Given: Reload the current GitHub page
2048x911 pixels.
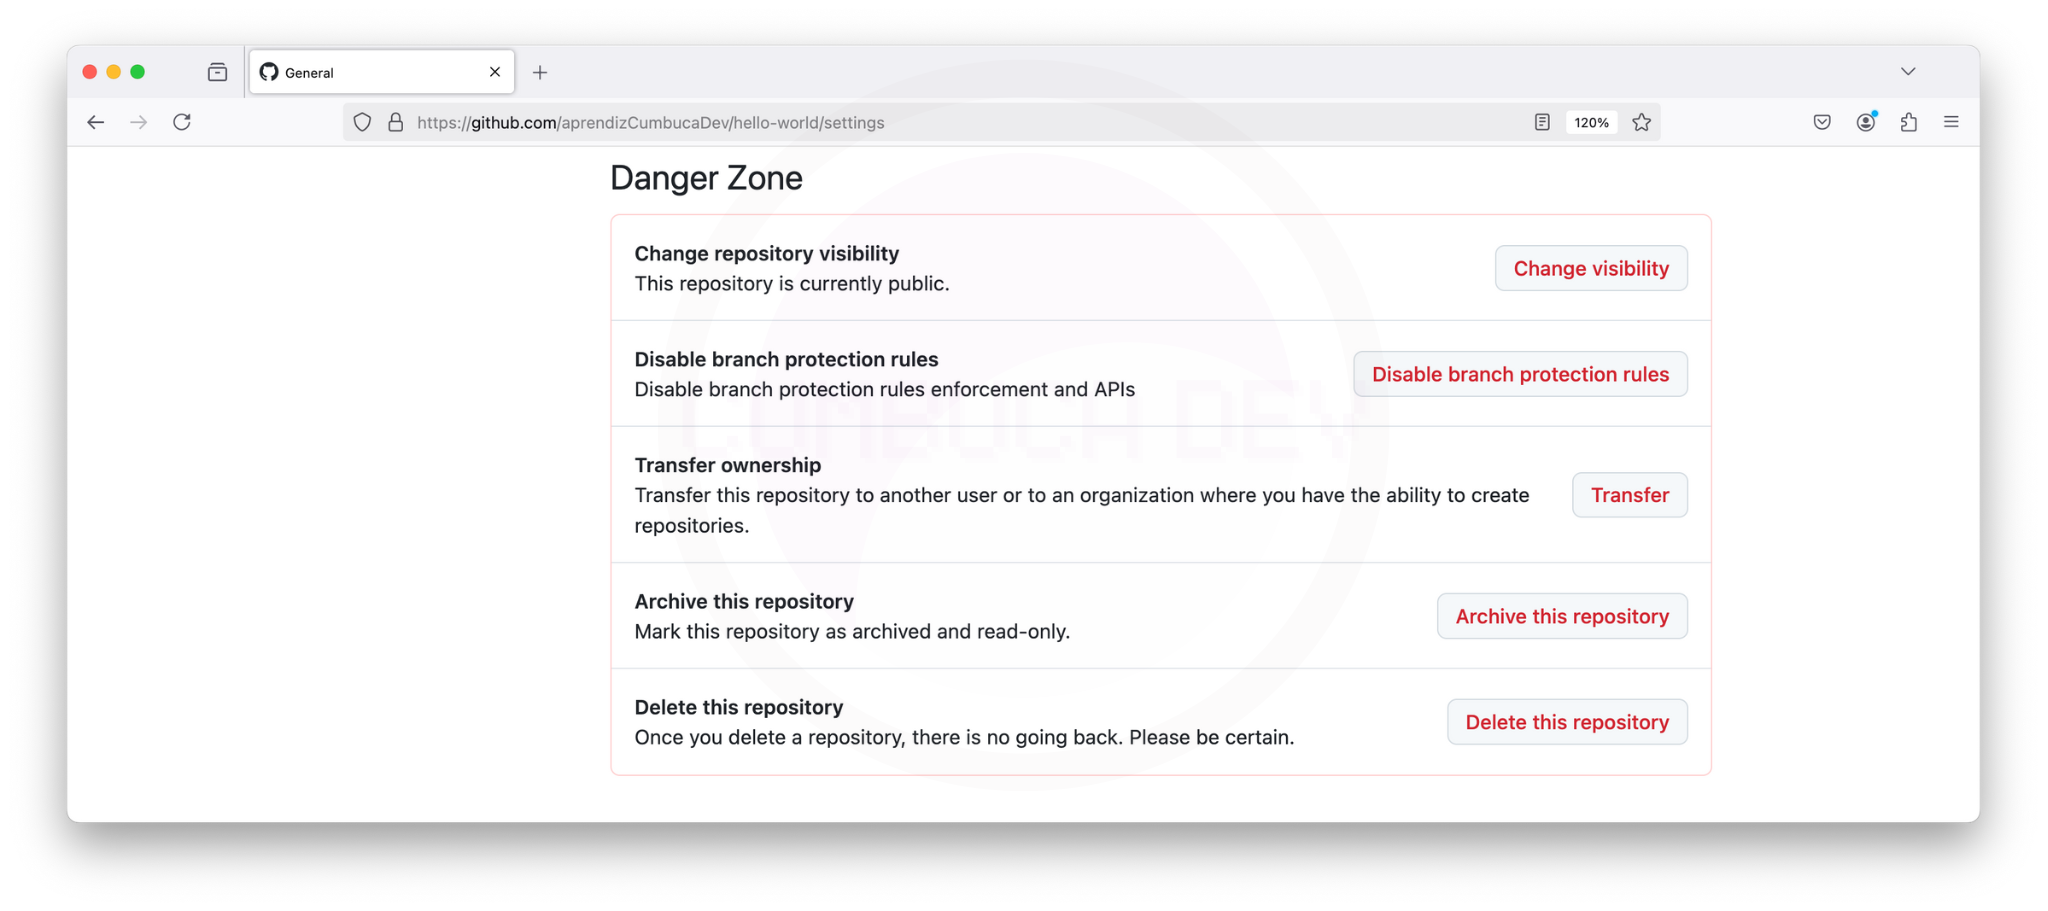Looking at the screenshot, I should tap(182, 122).
